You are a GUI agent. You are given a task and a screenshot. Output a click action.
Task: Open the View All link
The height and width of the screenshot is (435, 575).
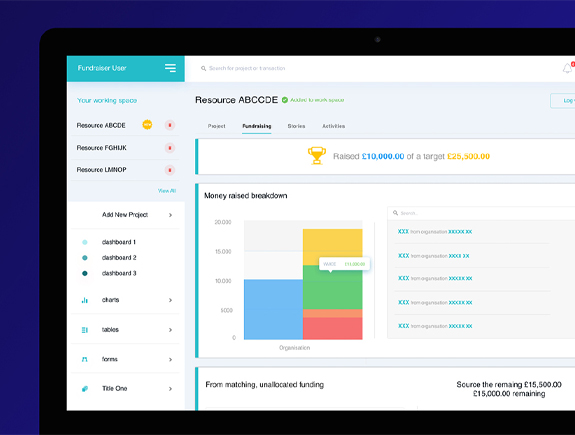[167, 191]
